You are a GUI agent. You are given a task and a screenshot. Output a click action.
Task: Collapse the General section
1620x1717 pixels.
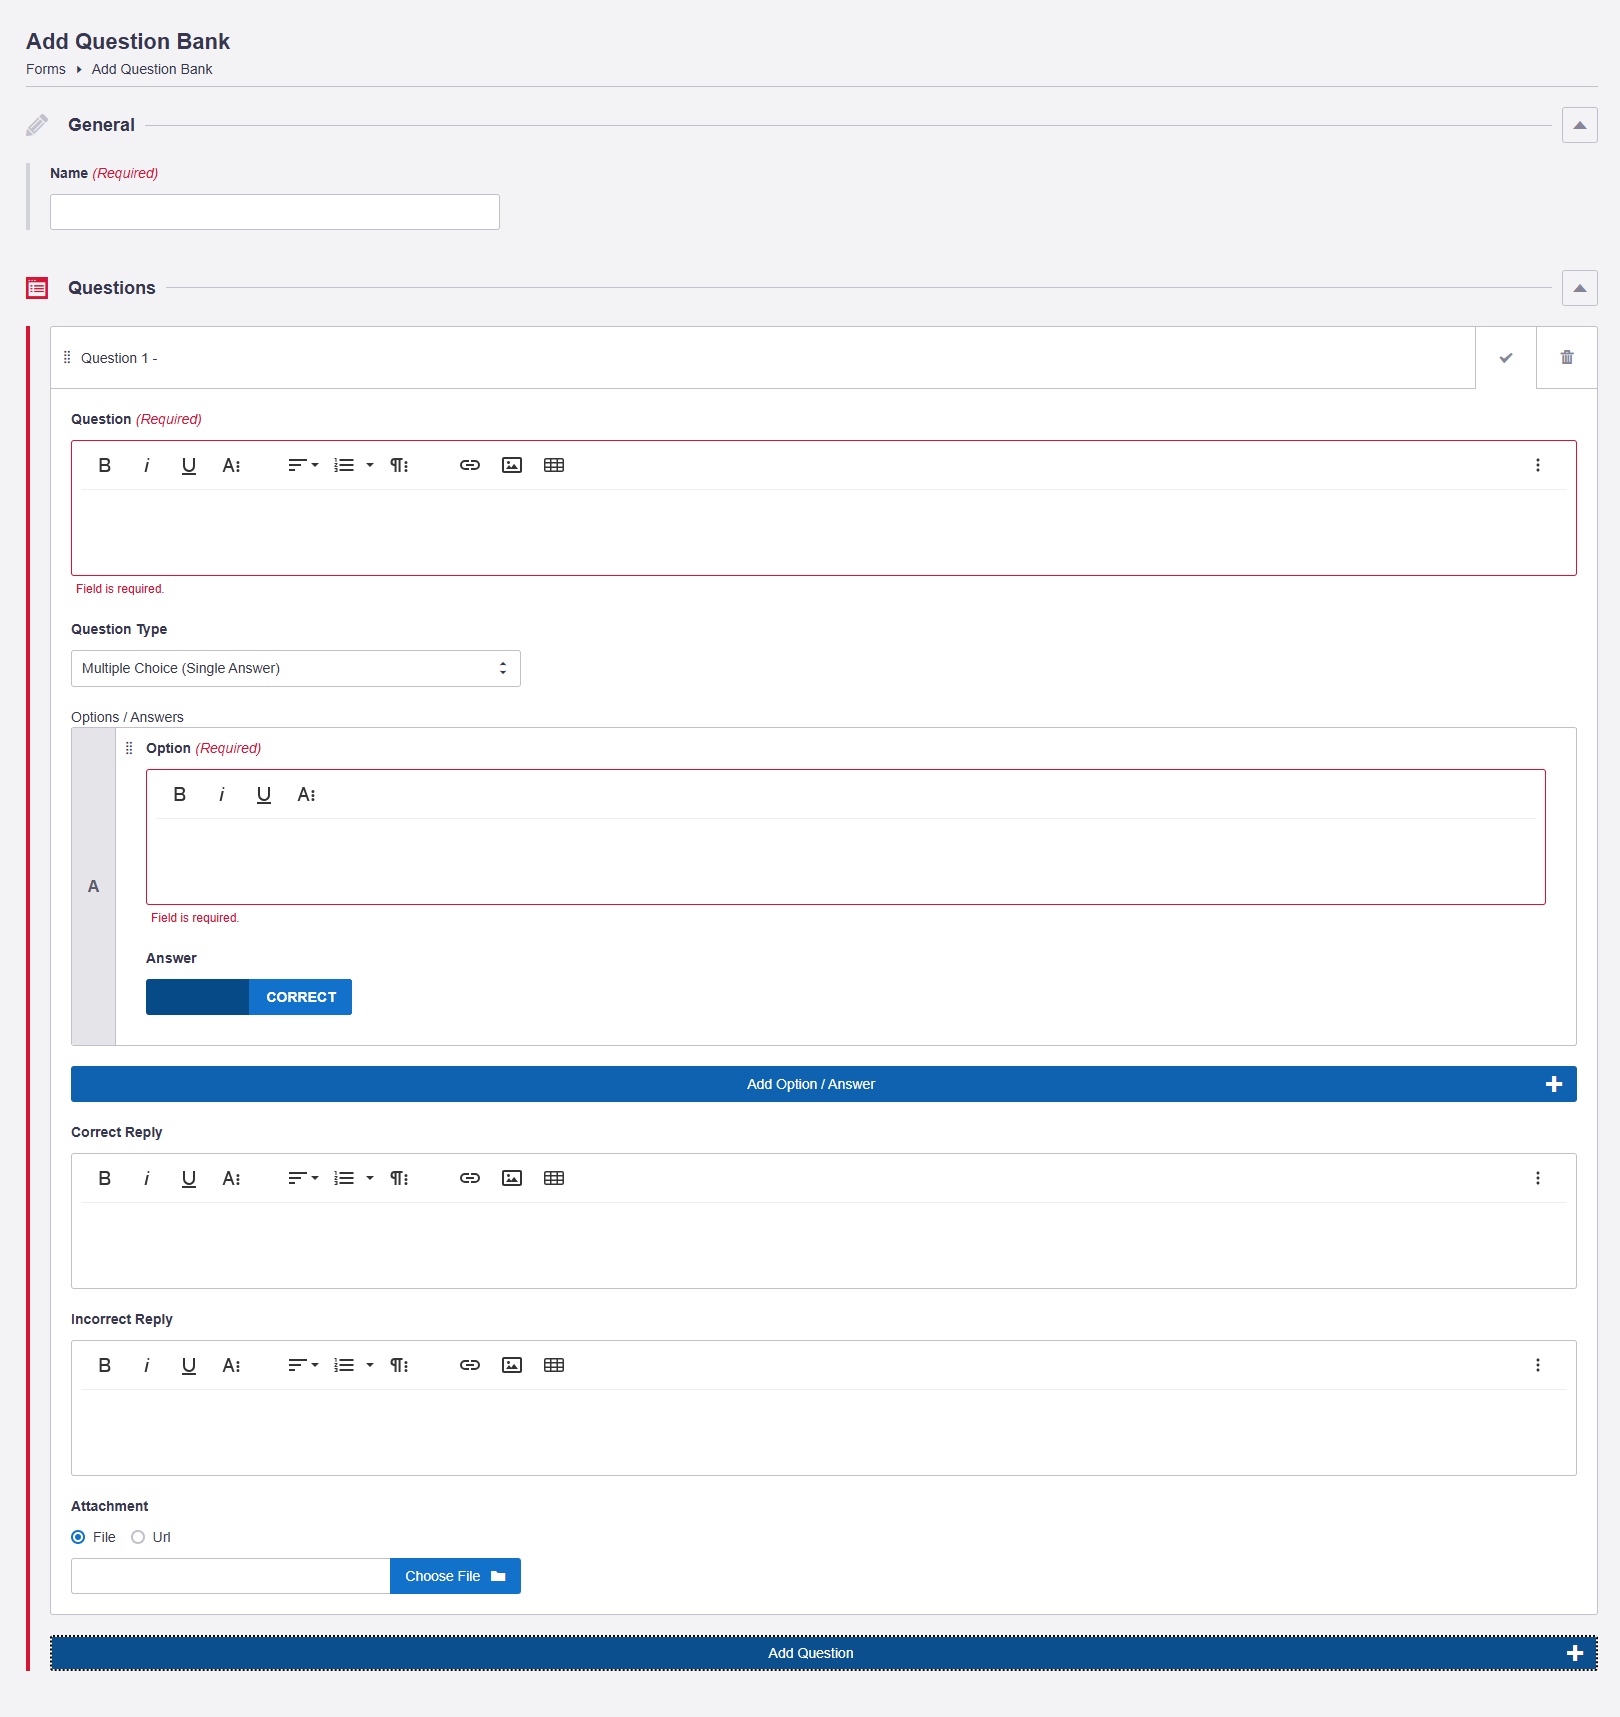(x=1580, y=125)
